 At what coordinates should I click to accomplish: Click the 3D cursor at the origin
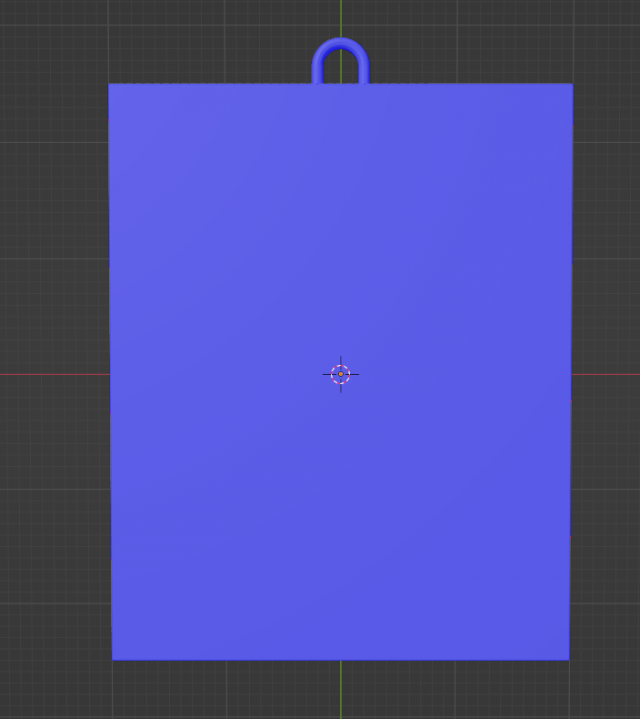[340, 374]
